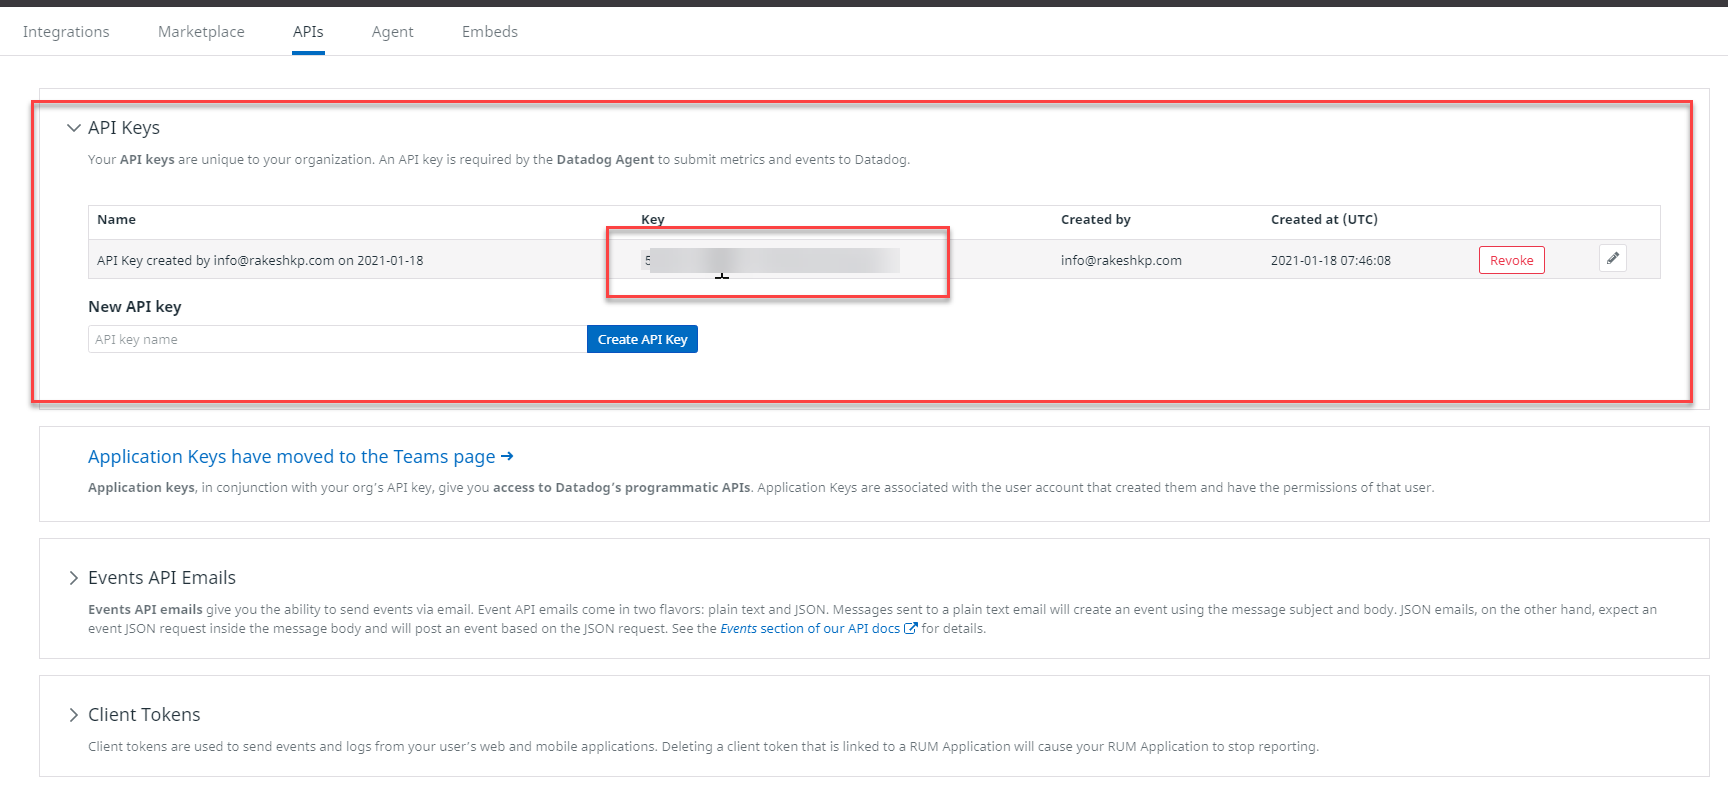
Task: Click the API Keys section heading
Action: (x=124, y=128)
